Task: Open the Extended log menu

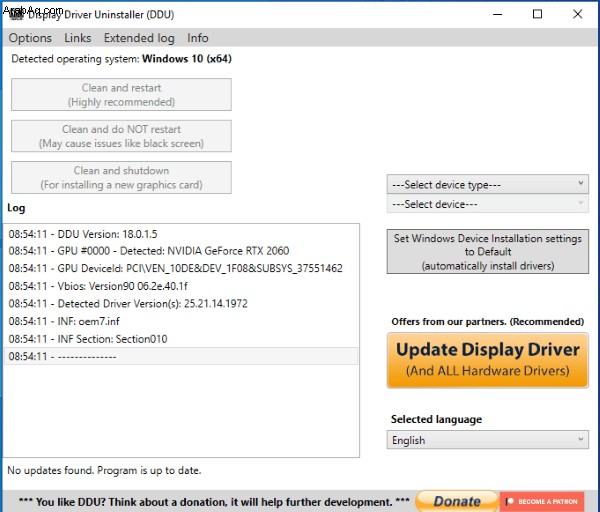Action: coord(139,38)
